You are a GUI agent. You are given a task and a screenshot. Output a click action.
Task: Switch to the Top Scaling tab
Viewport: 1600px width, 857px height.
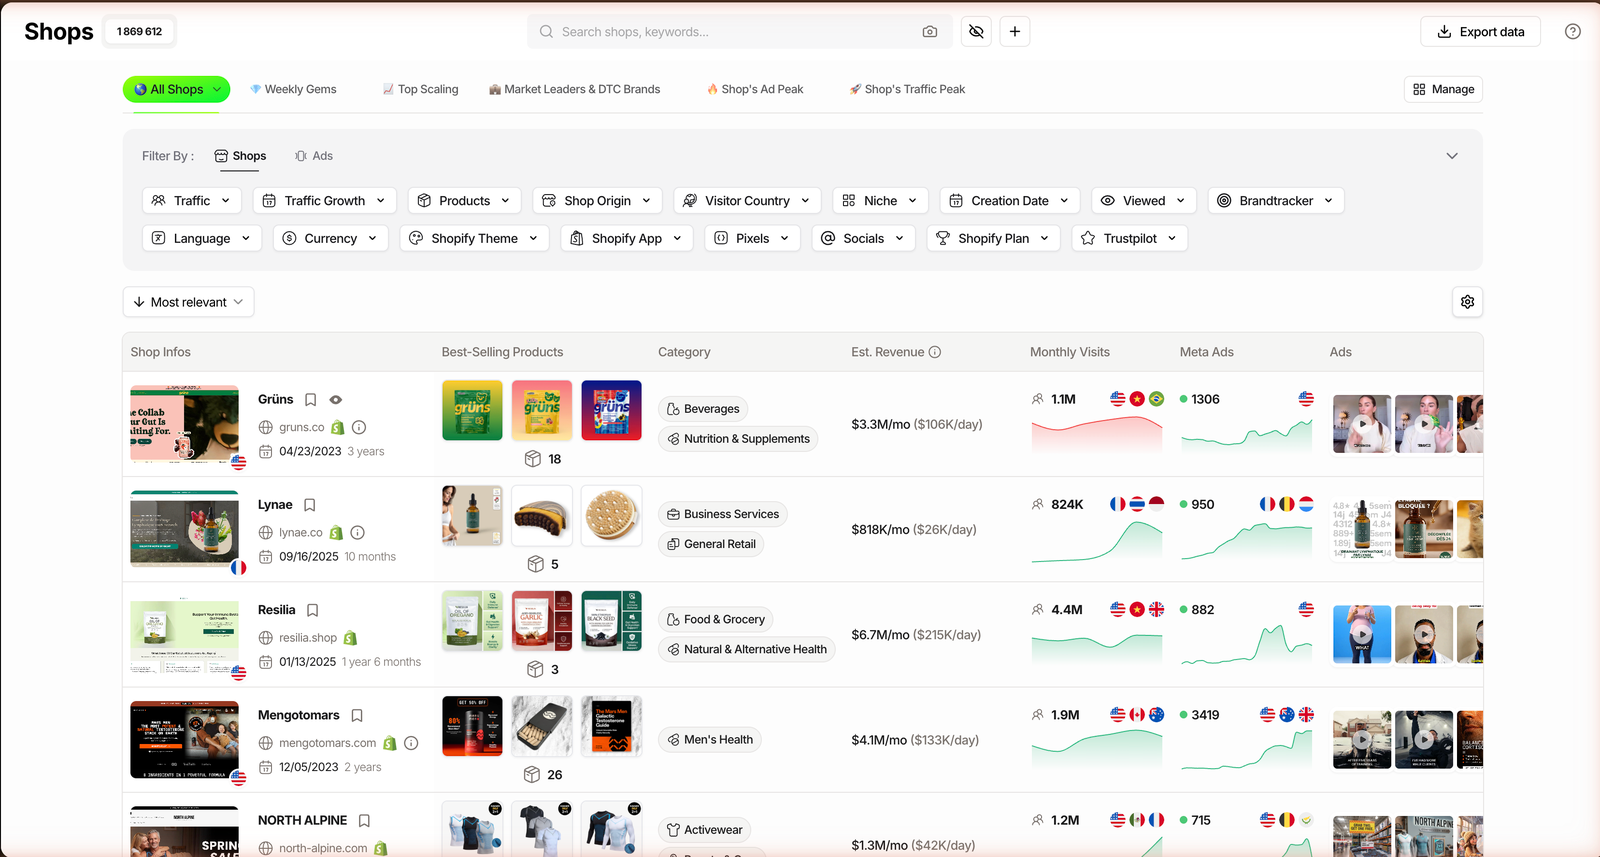tap(420, 89)
